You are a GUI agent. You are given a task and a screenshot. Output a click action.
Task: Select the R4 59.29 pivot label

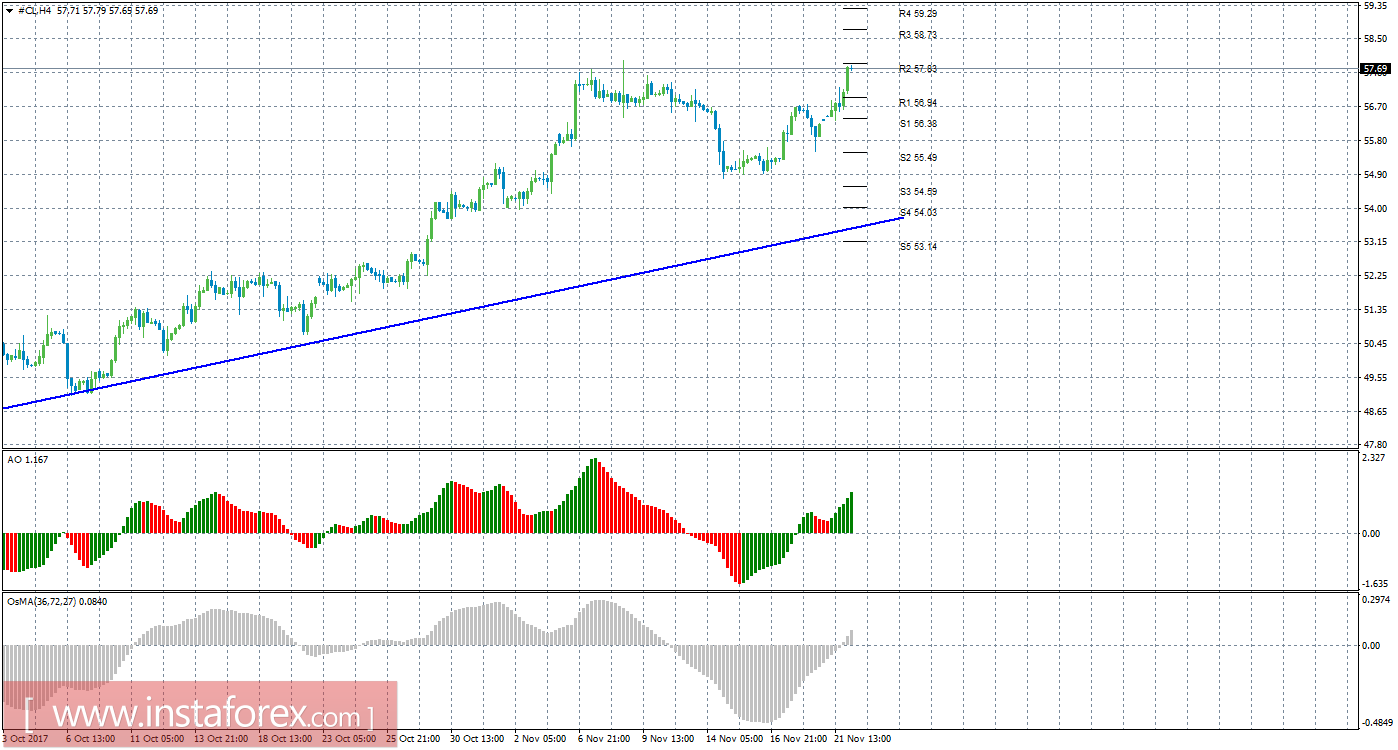click(x=918, y=14)
